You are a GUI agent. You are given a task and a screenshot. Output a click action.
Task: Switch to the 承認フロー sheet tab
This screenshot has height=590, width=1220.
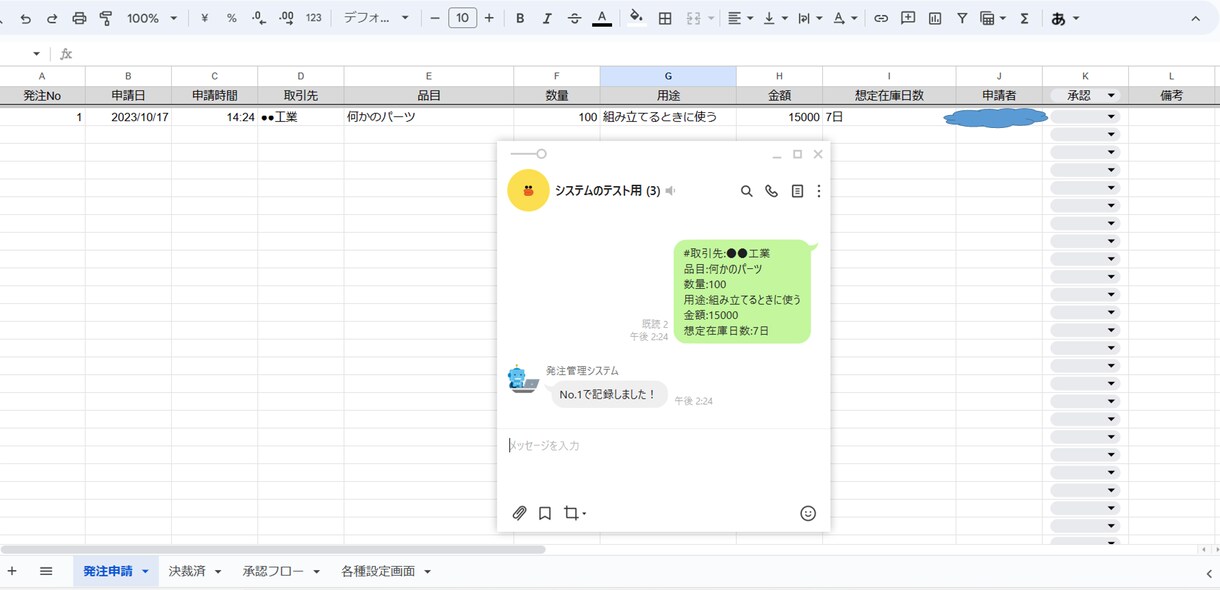pyautogui.click(x=273, y=571)
